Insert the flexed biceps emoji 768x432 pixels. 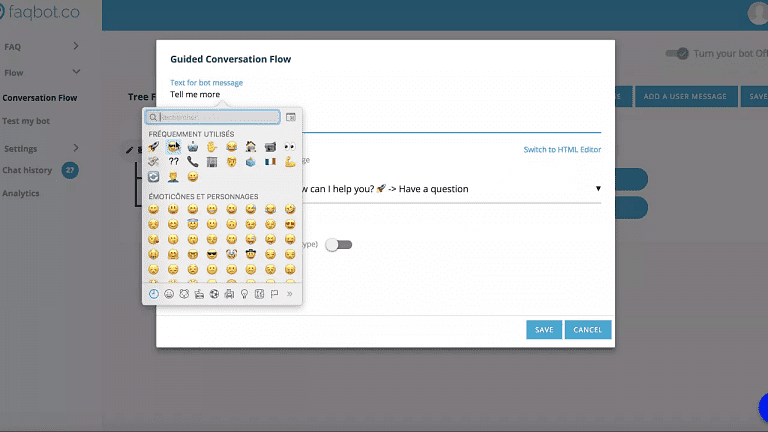point(290,161)
